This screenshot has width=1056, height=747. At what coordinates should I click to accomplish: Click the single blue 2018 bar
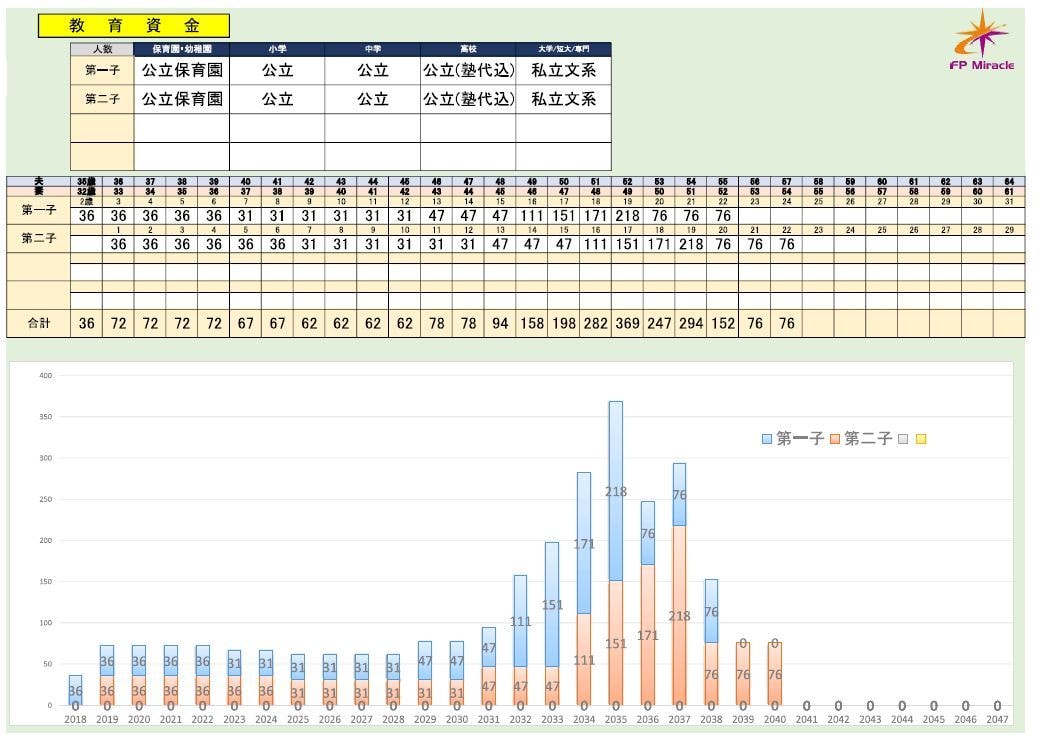[75, 690]
